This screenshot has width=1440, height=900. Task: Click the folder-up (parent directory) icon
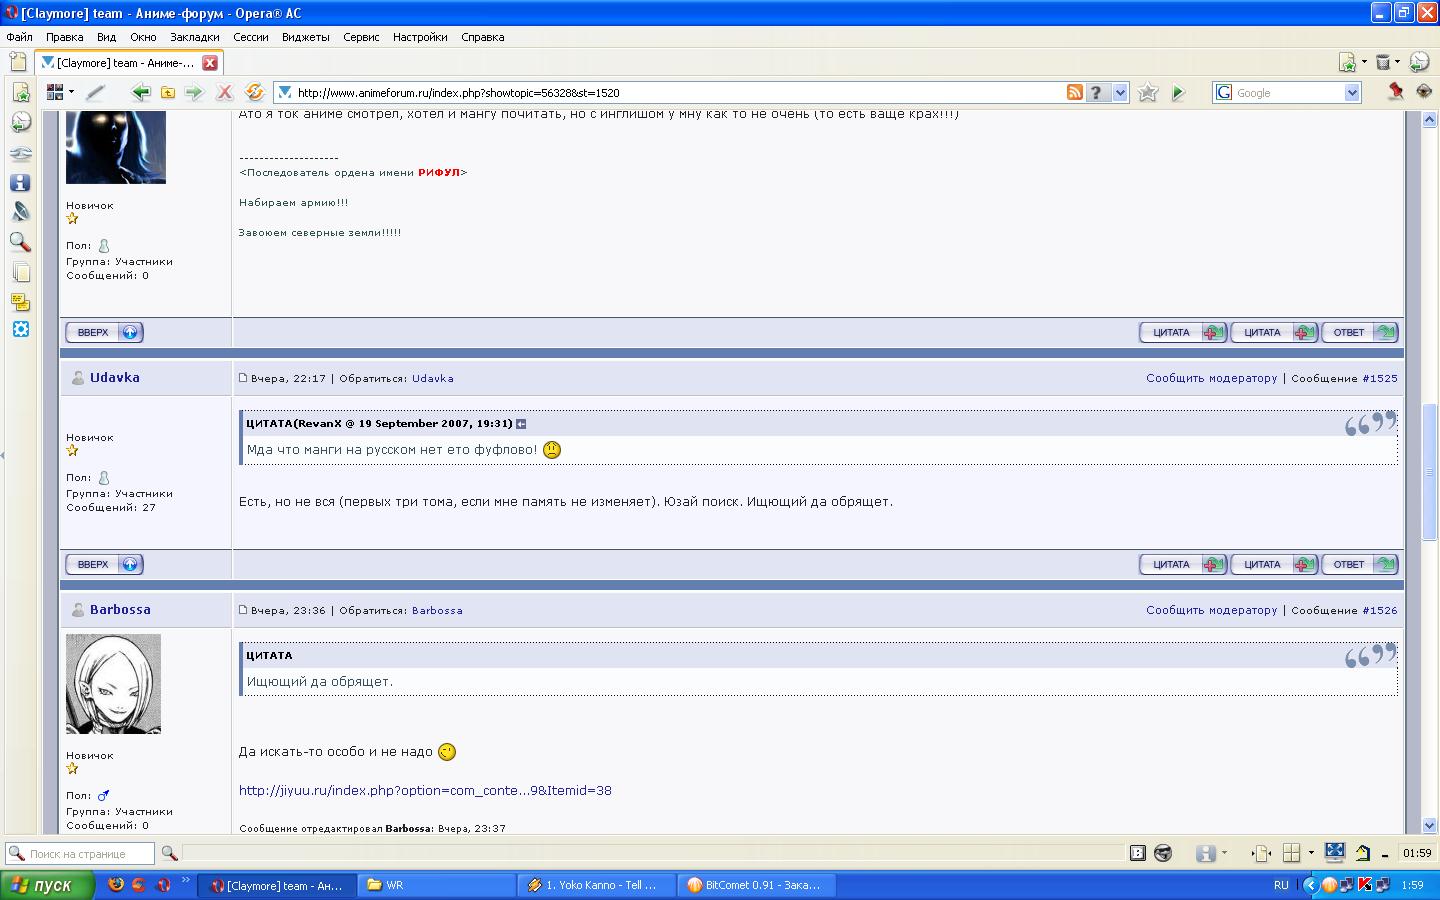click(x=168, y=92)
